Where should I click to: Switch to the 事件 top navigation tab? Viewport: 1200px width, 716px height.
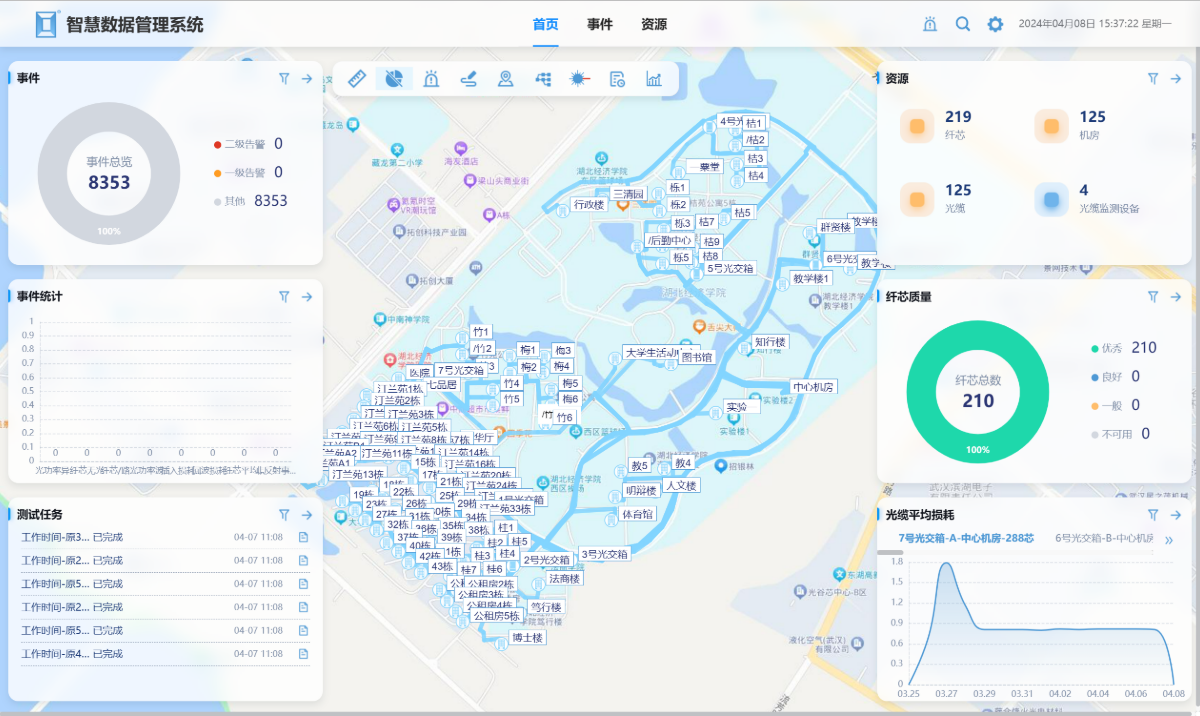click(600, 24)
